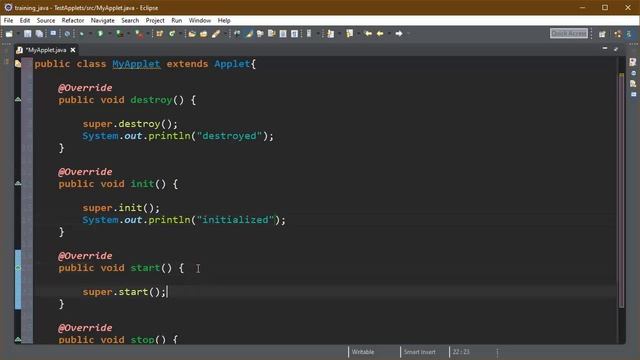Open the External Tools dropdown arrow

click(148, 33)
